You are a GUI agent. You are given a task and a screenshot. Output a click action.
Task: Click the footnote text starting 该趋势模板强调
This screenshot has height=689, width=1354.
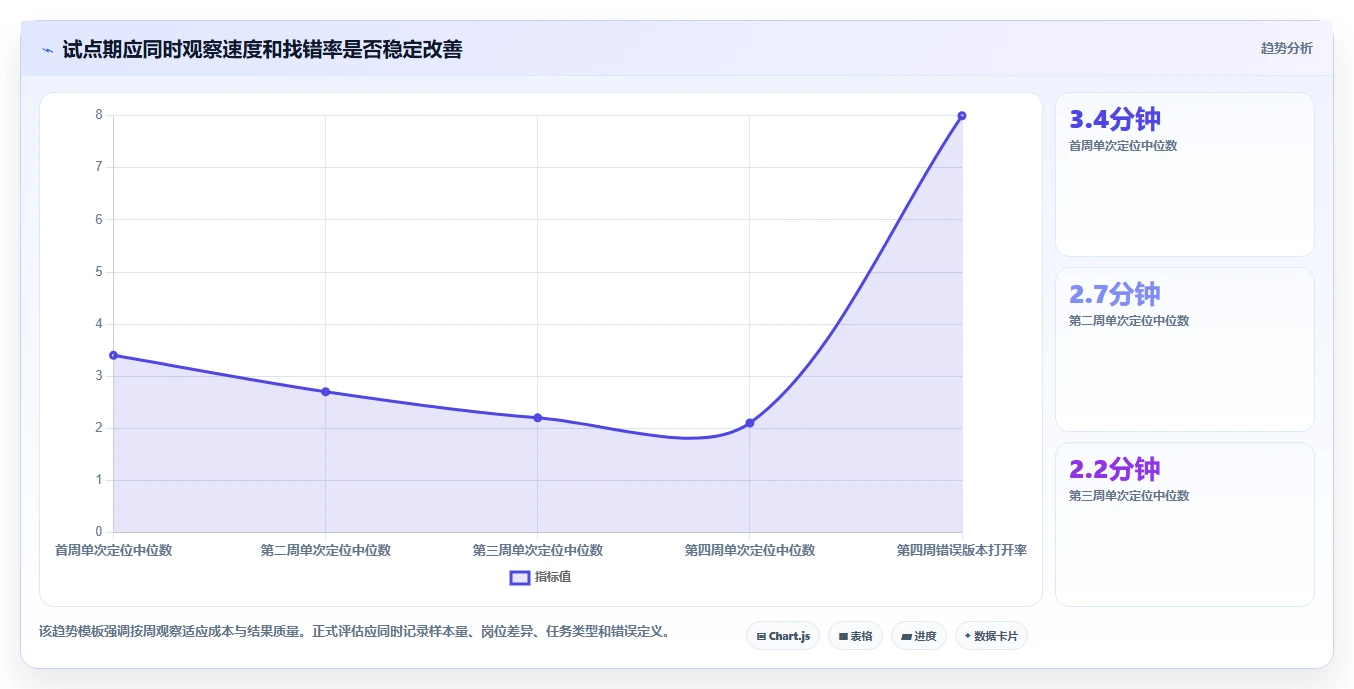click(x=354, y=632)
